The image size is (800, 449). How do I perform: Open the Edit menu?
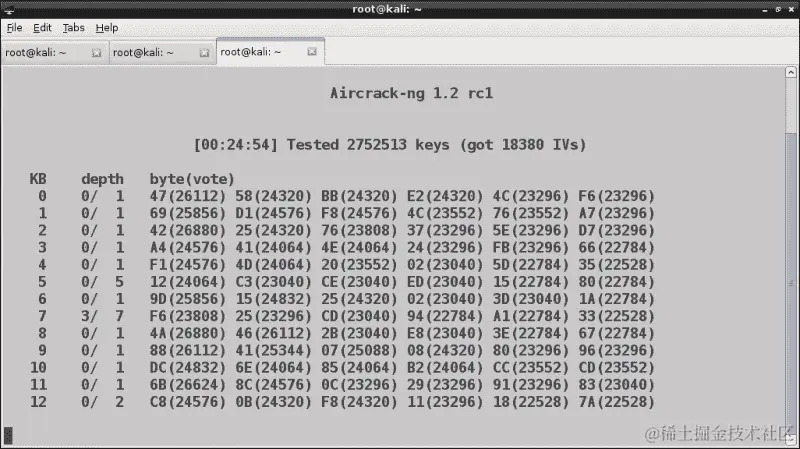[42, 28]
